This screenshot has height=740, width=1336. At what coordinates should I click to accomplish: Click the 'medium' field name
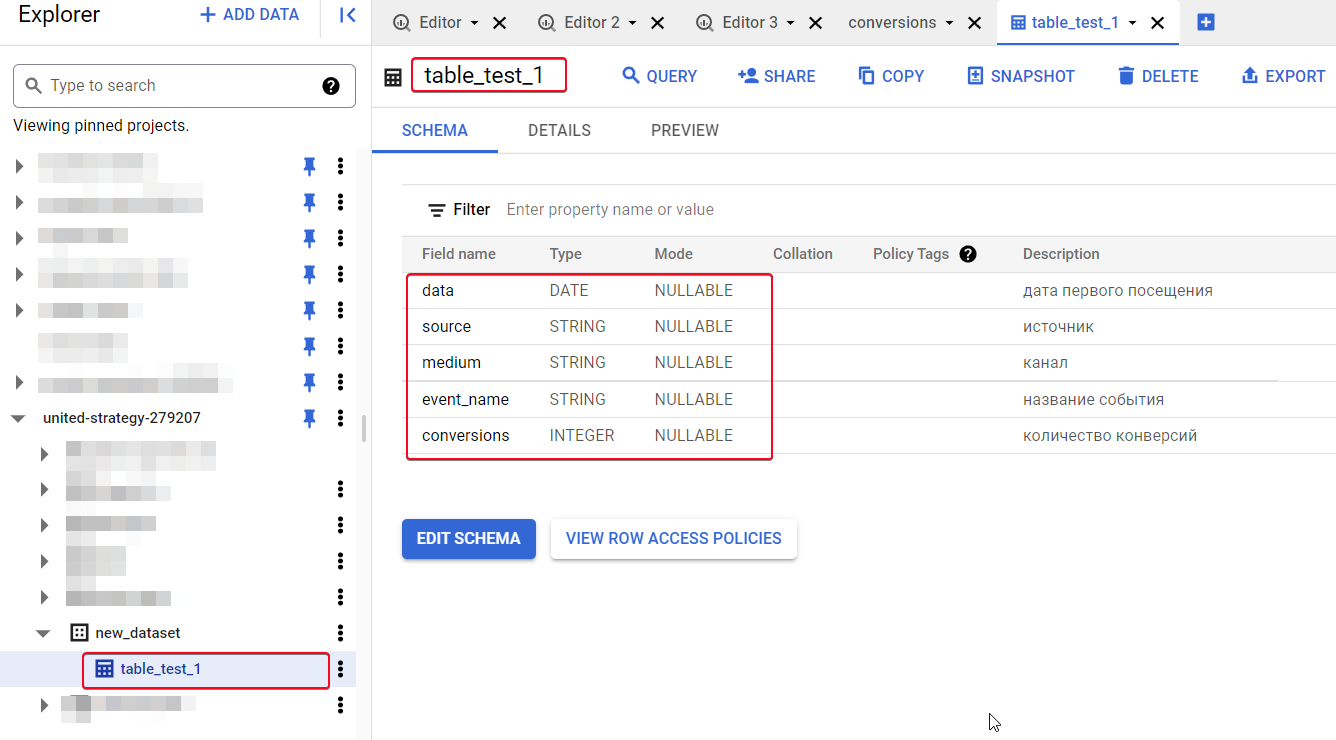point(451,363)
